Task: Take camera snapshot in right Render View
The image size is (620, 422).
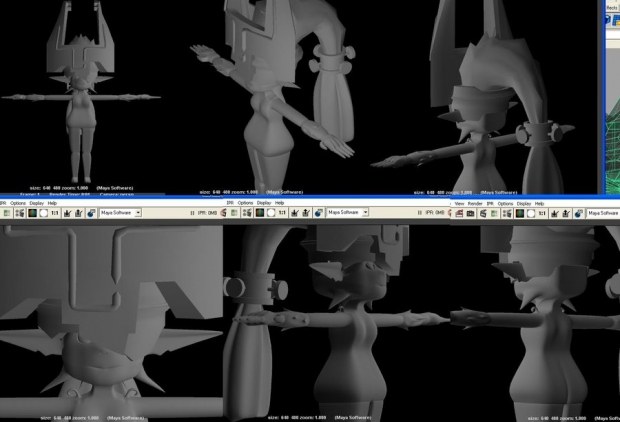Action: (471, 214)
